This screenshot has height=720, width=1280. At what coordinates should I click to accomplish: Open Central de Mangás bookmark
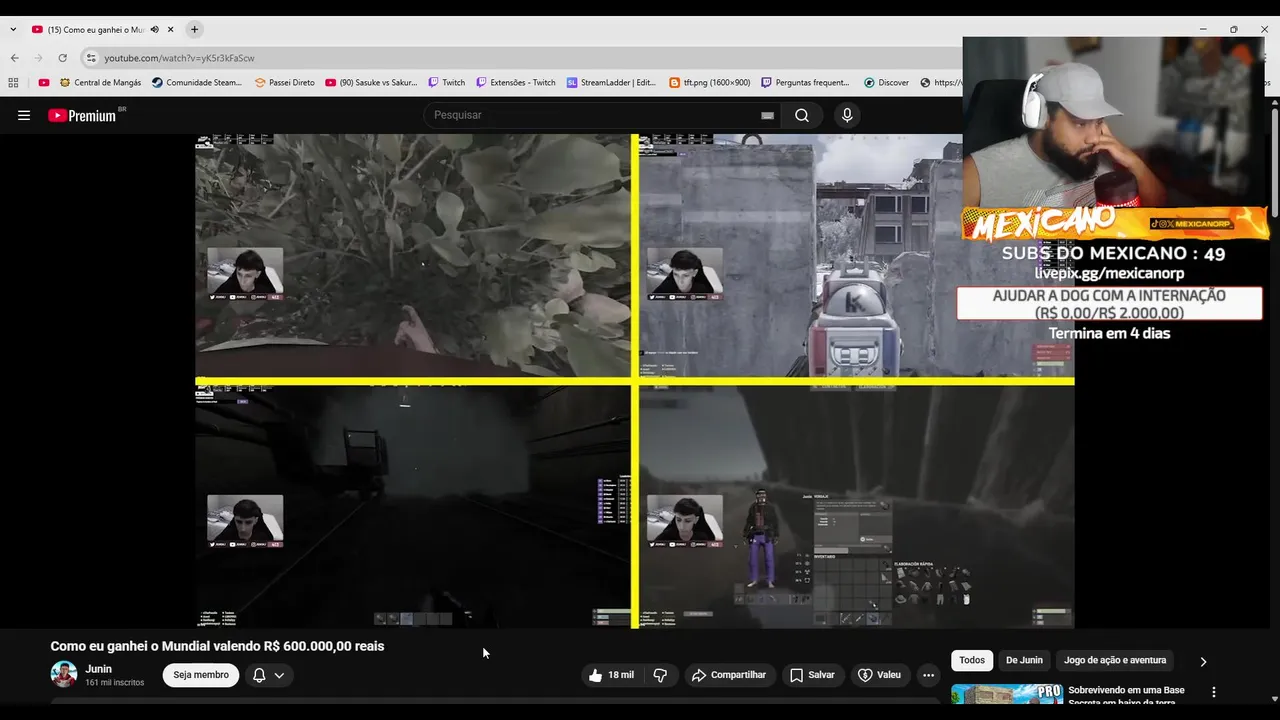(100, 83)
